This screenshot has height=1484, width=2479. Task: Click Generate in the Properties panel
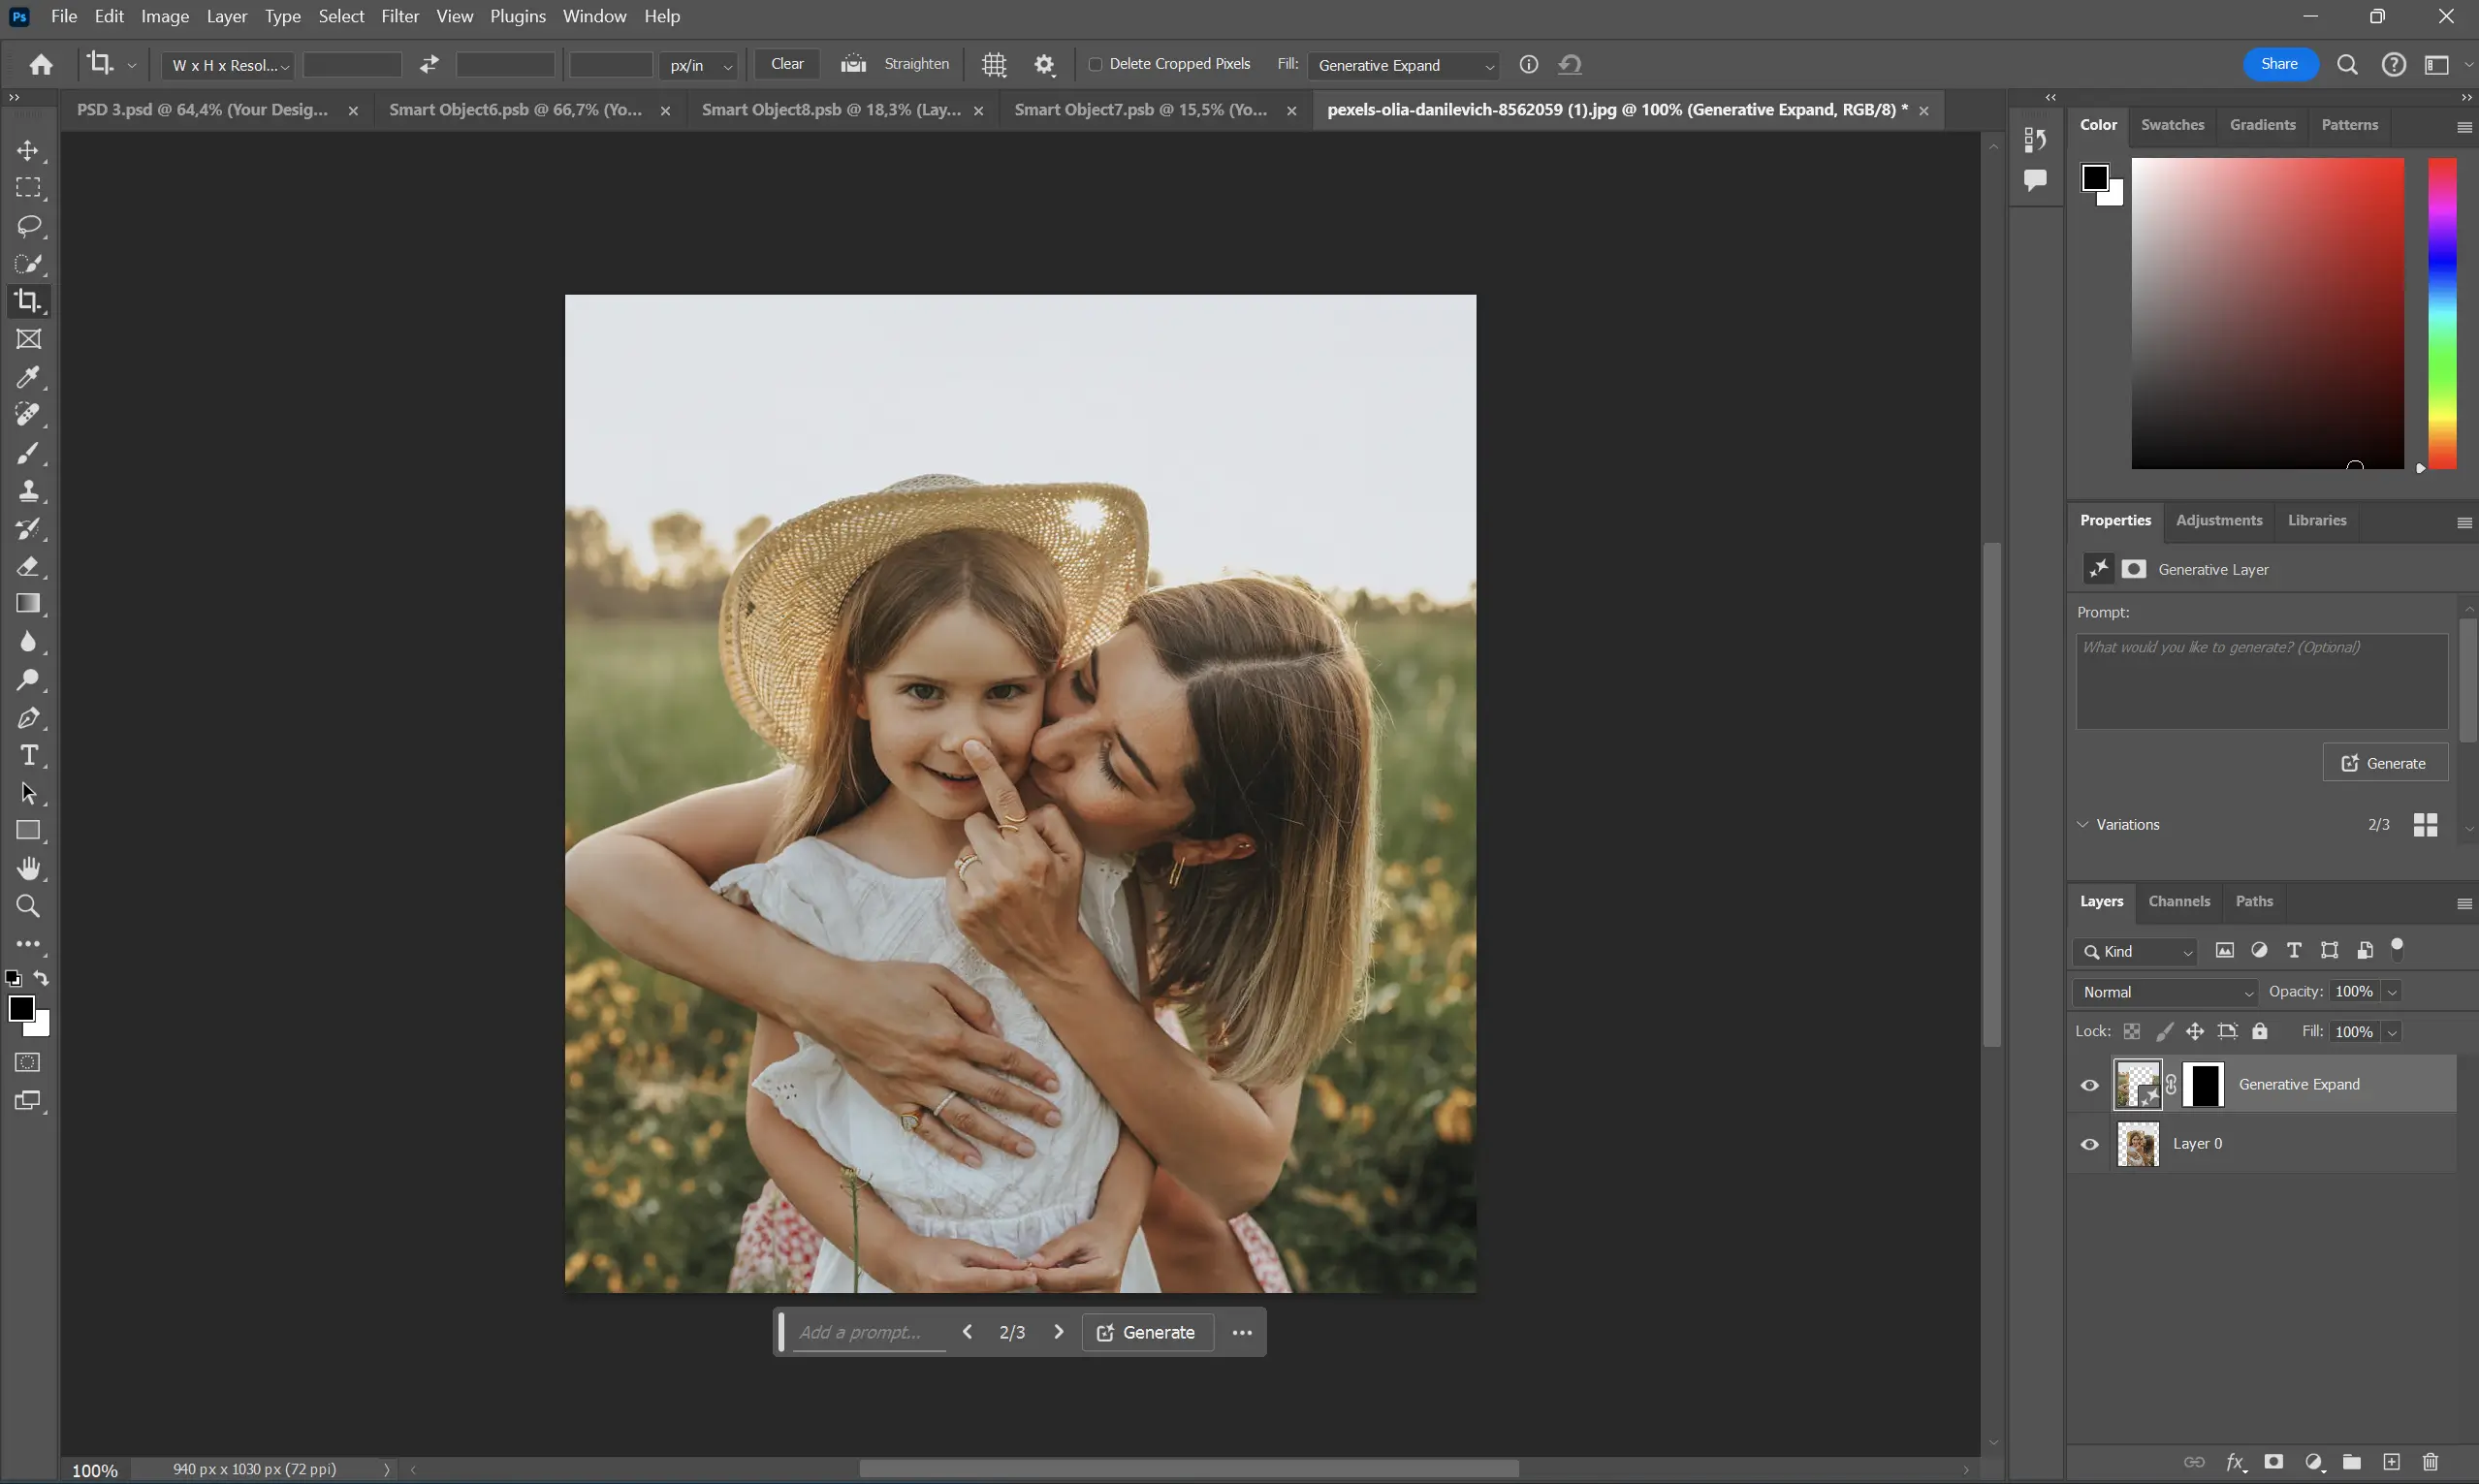click(x=2384, y=763)
